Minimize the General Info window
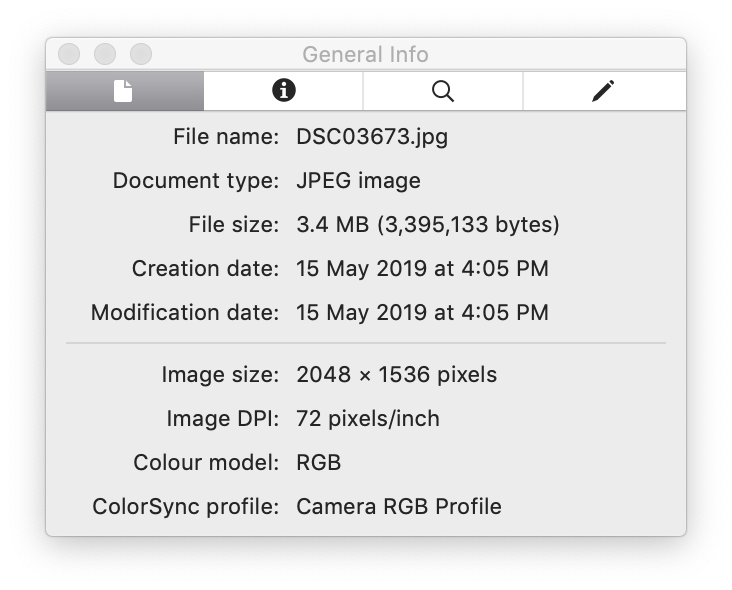 105,54
